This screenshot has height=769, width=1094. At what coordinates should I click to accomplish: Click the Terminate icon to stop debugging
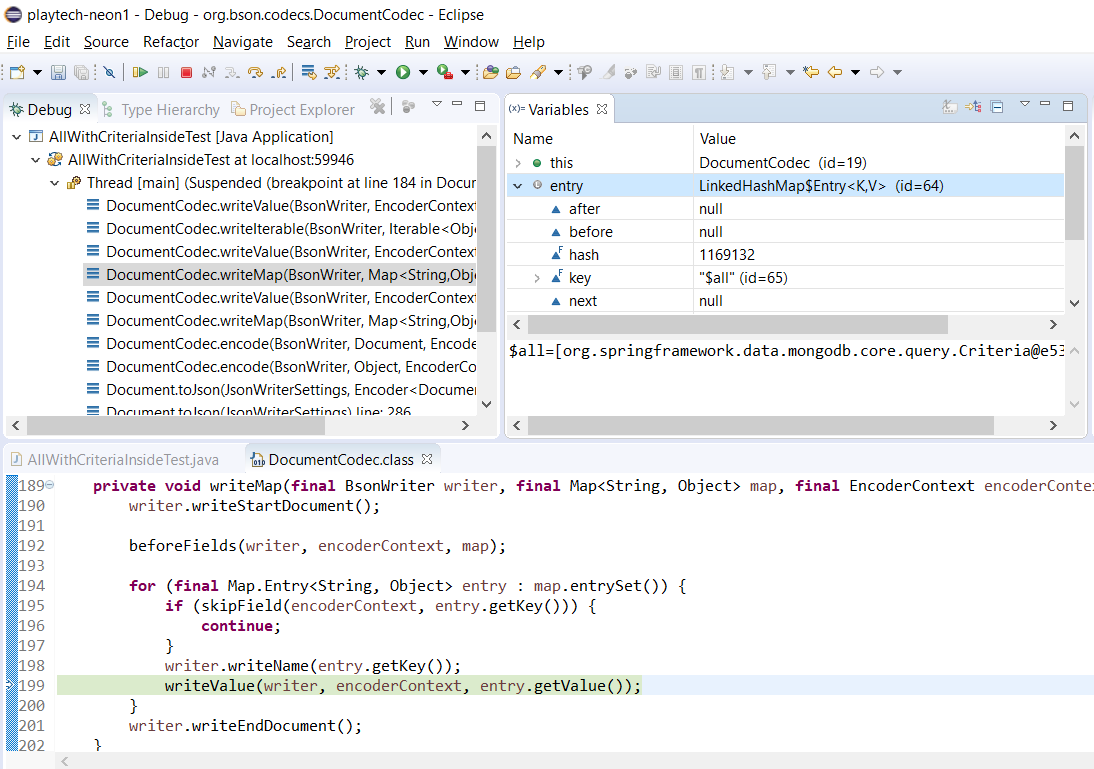(x=185, y=71)
